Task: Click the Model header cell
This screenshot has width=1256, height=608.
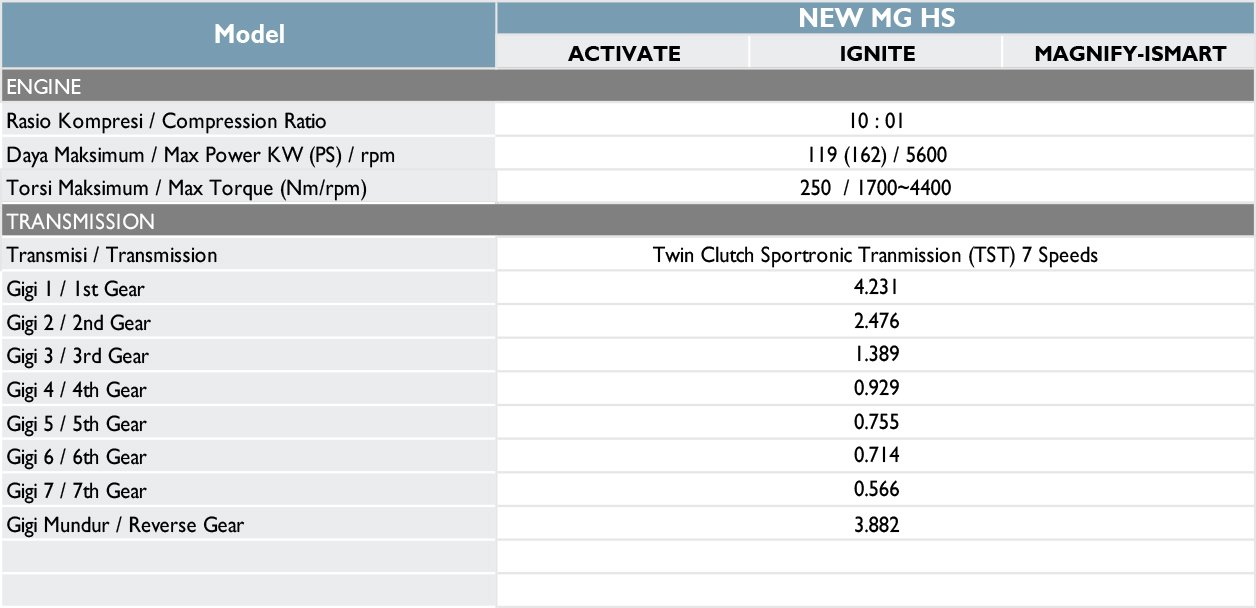Action: pyautogui.click(x=249, y=34)
